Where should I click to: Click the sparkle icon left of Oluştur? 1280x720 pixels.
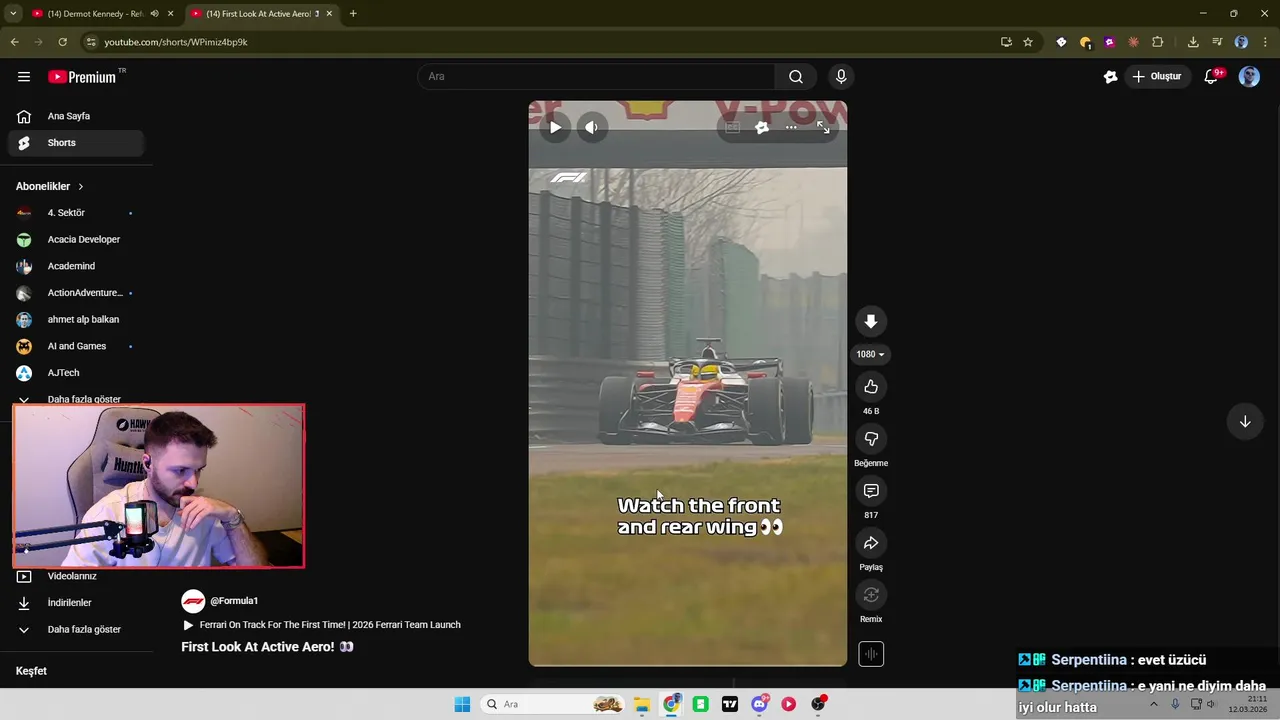pyautogui.click(x=1110, y=77)
